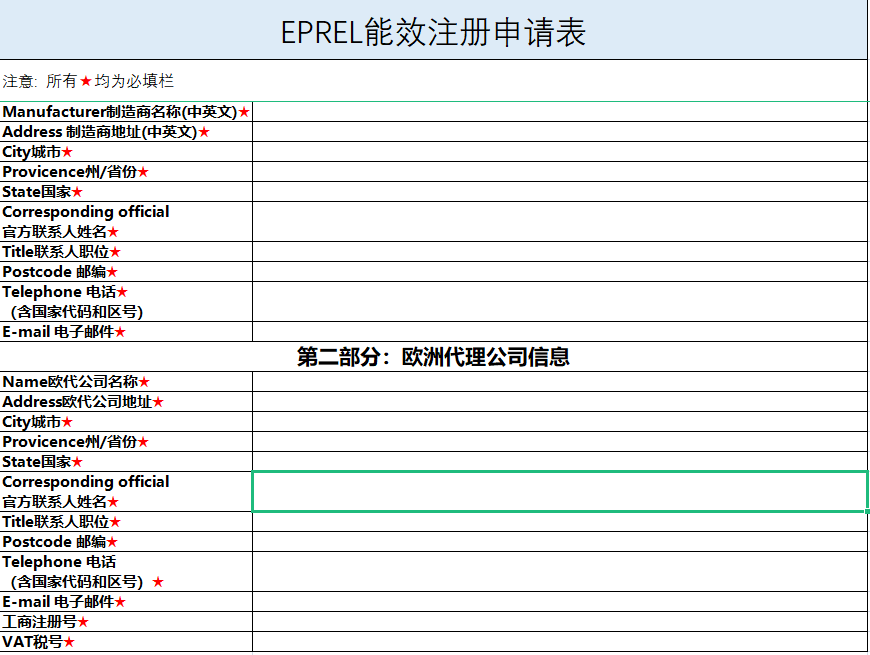Select the EPREL能效注册申请表 title cell

tap(433, 29)
